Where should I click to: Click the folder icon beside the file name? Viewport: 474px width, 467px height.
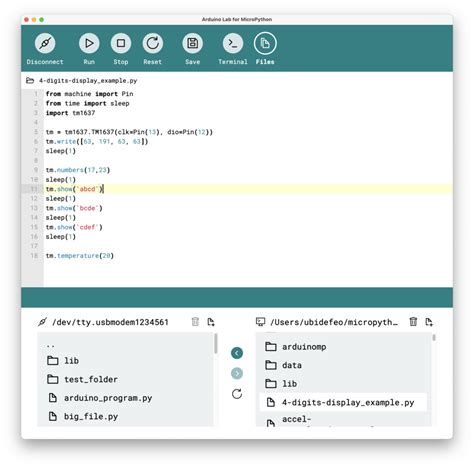tap(30, 80)
